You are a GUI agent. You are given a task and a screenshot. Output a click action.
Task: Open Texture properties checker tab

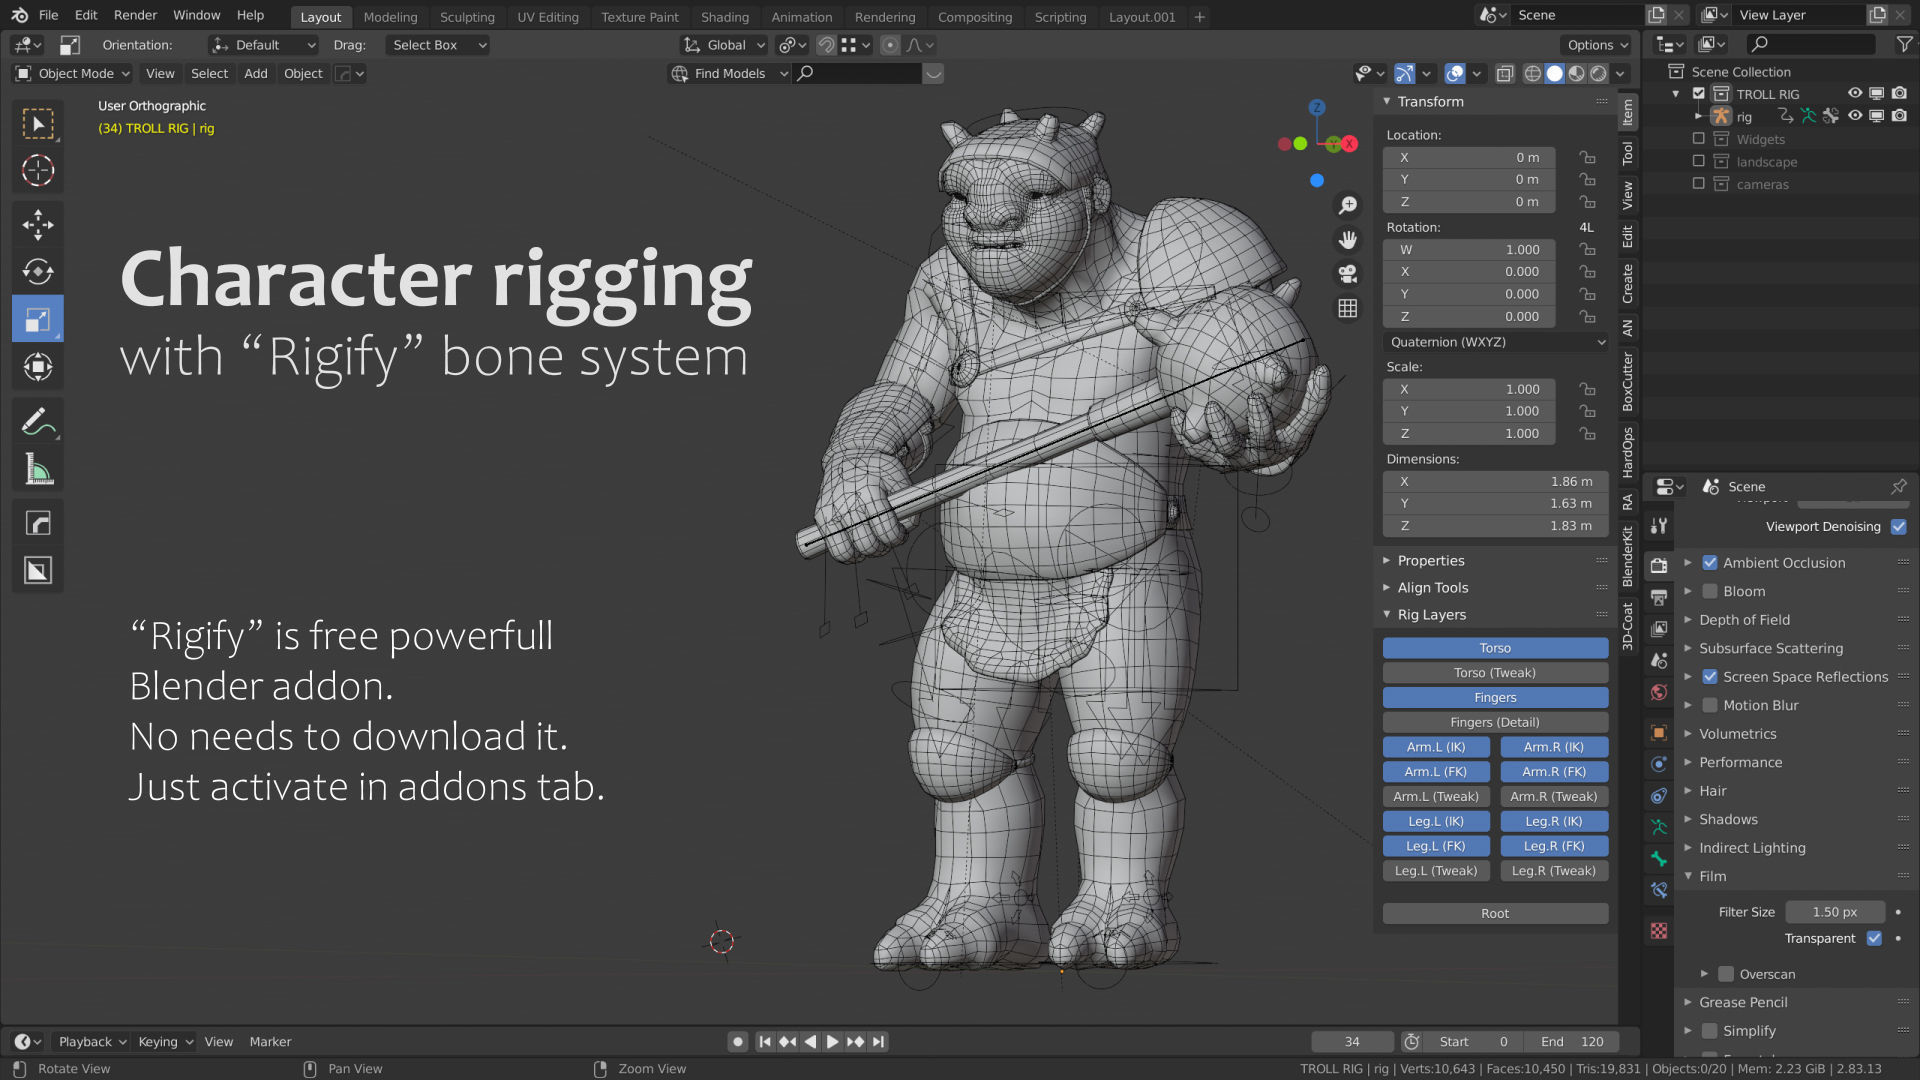tap(1659, 931)
